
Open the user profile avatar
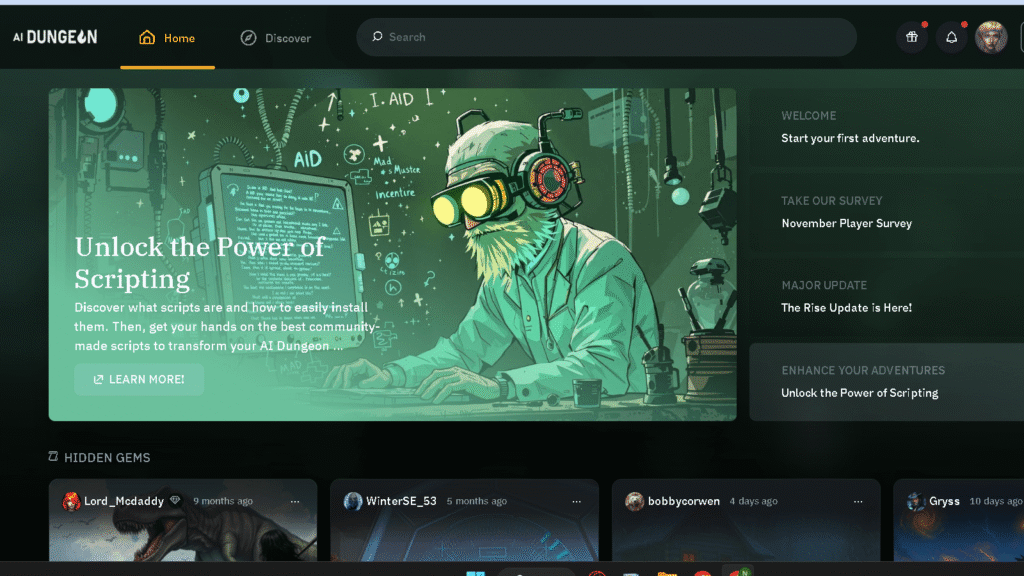click(991, 37)
